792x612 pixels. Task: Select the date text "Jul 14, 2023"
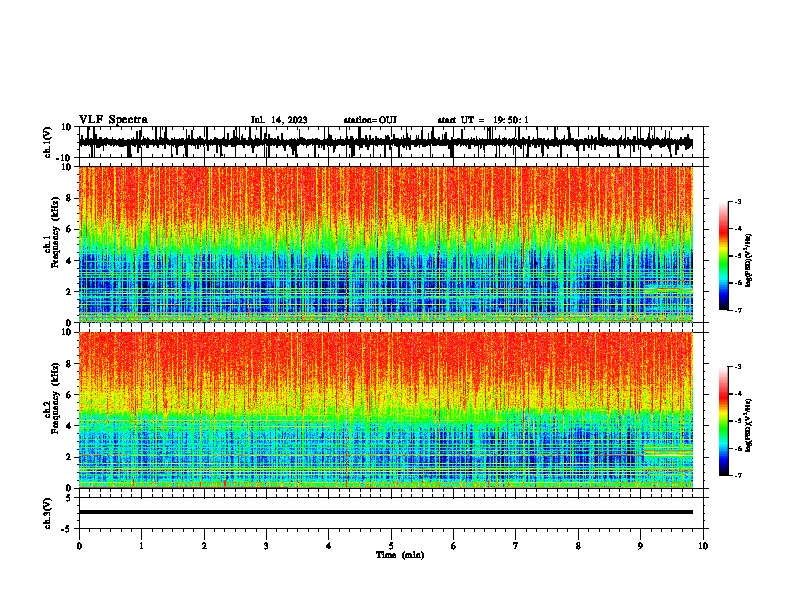279,120
